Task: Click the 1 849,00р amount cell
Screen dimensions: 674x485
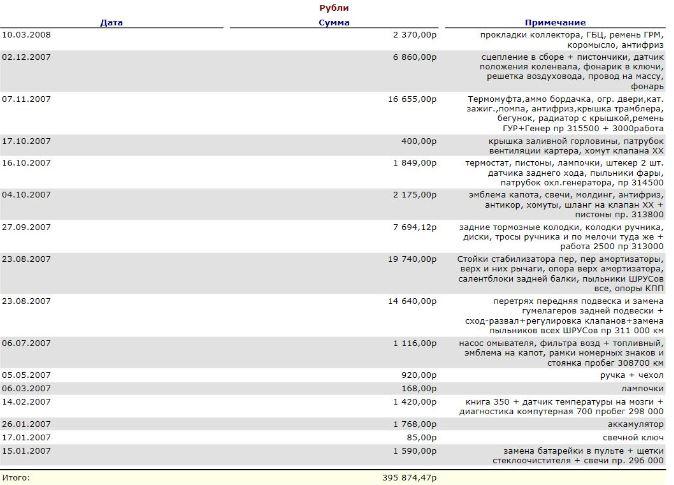Action: [412, 162]
